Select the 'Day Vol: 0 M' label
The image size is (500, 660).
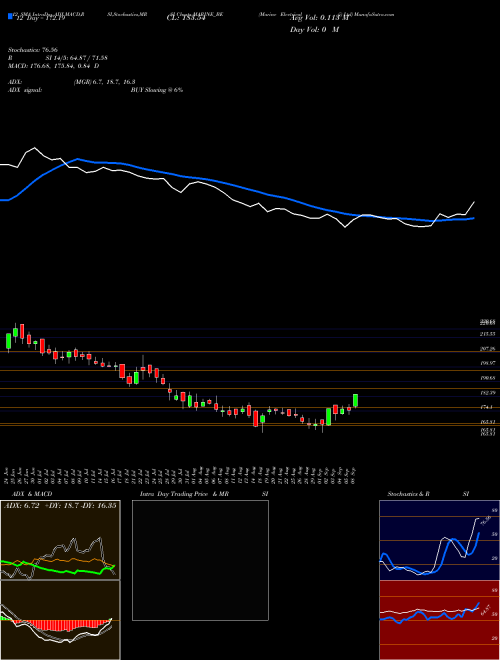pyautogui.click(x=314, y=30)
